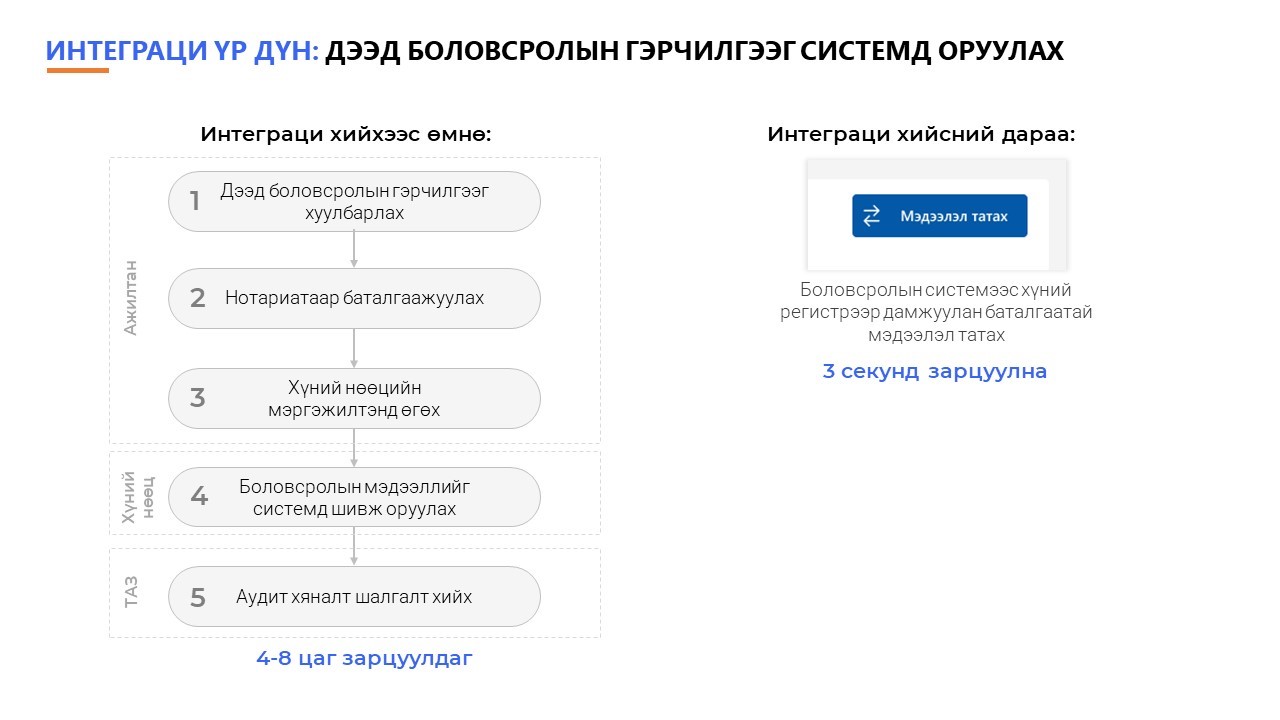Click the Мэдээлэл татах button
This screenshot has width=1280, height=720.
tap(939, 216)
